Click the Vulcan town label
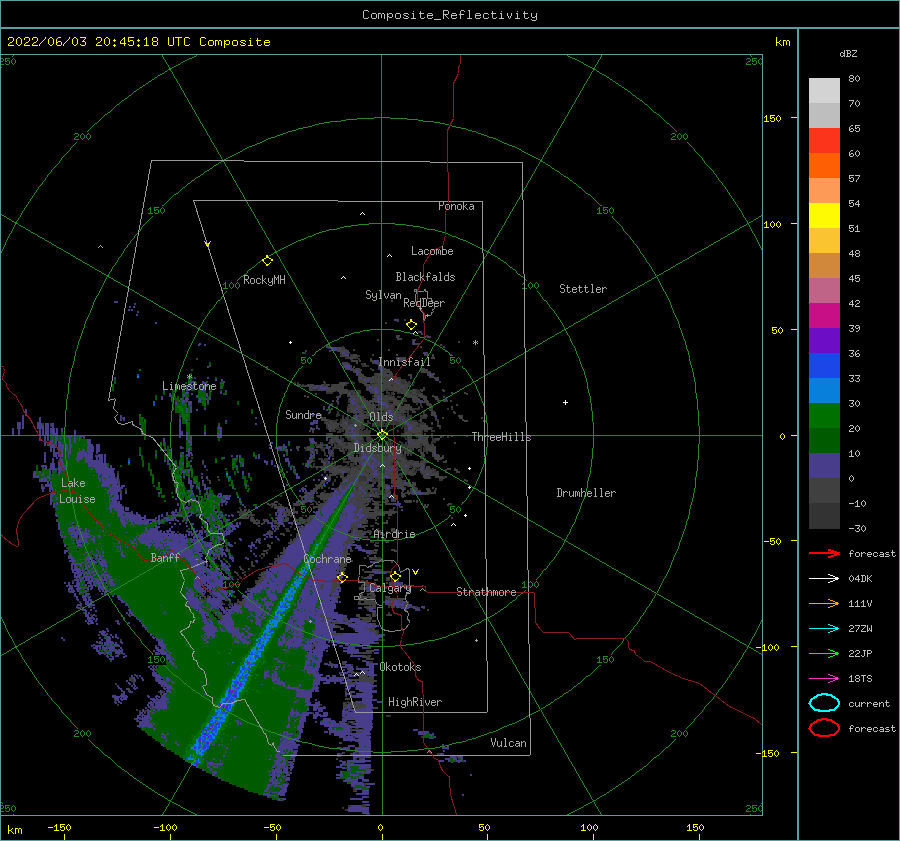The width and height of the screenshot is (900, 841). (x=509, y=743)
